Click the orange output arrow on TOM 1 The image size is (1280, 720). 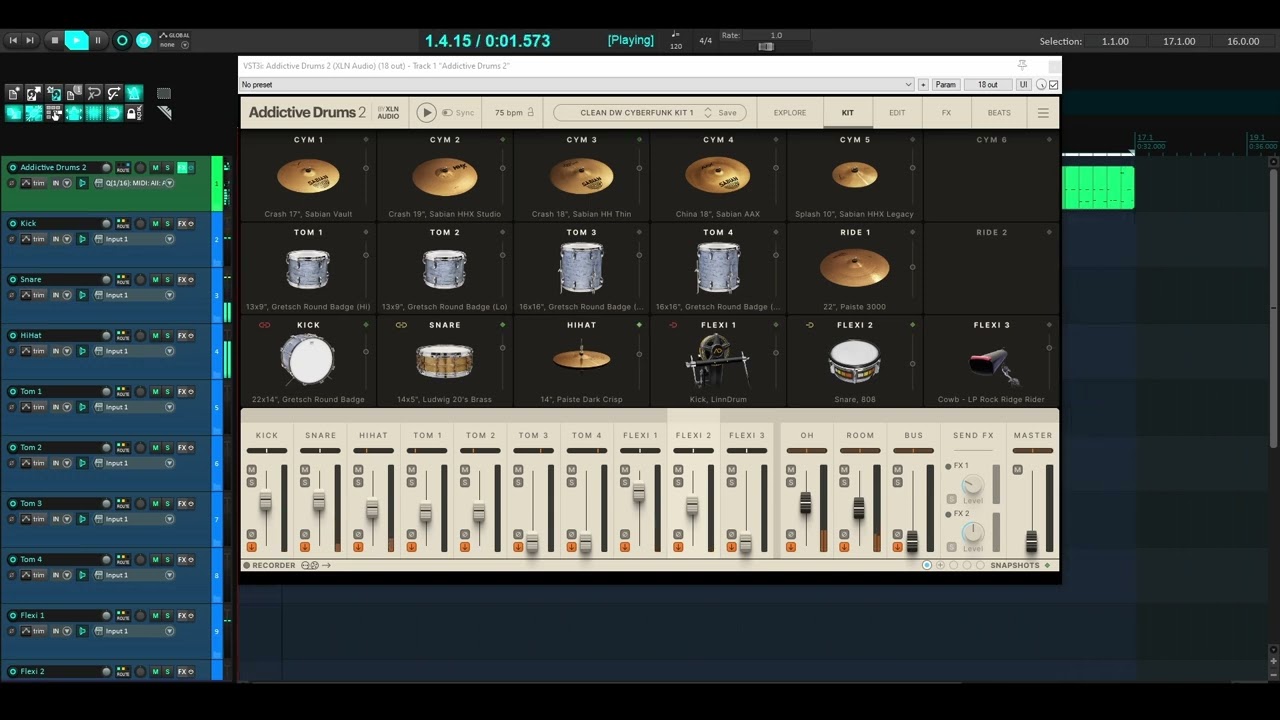coord(411,546)
